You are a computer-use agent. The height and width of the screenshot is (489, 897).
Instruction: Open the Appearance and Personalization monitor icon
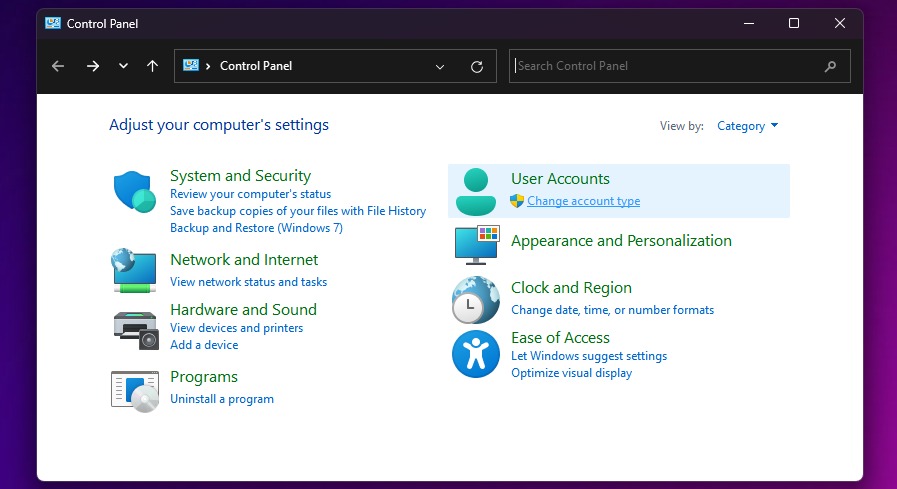(477, 245)
